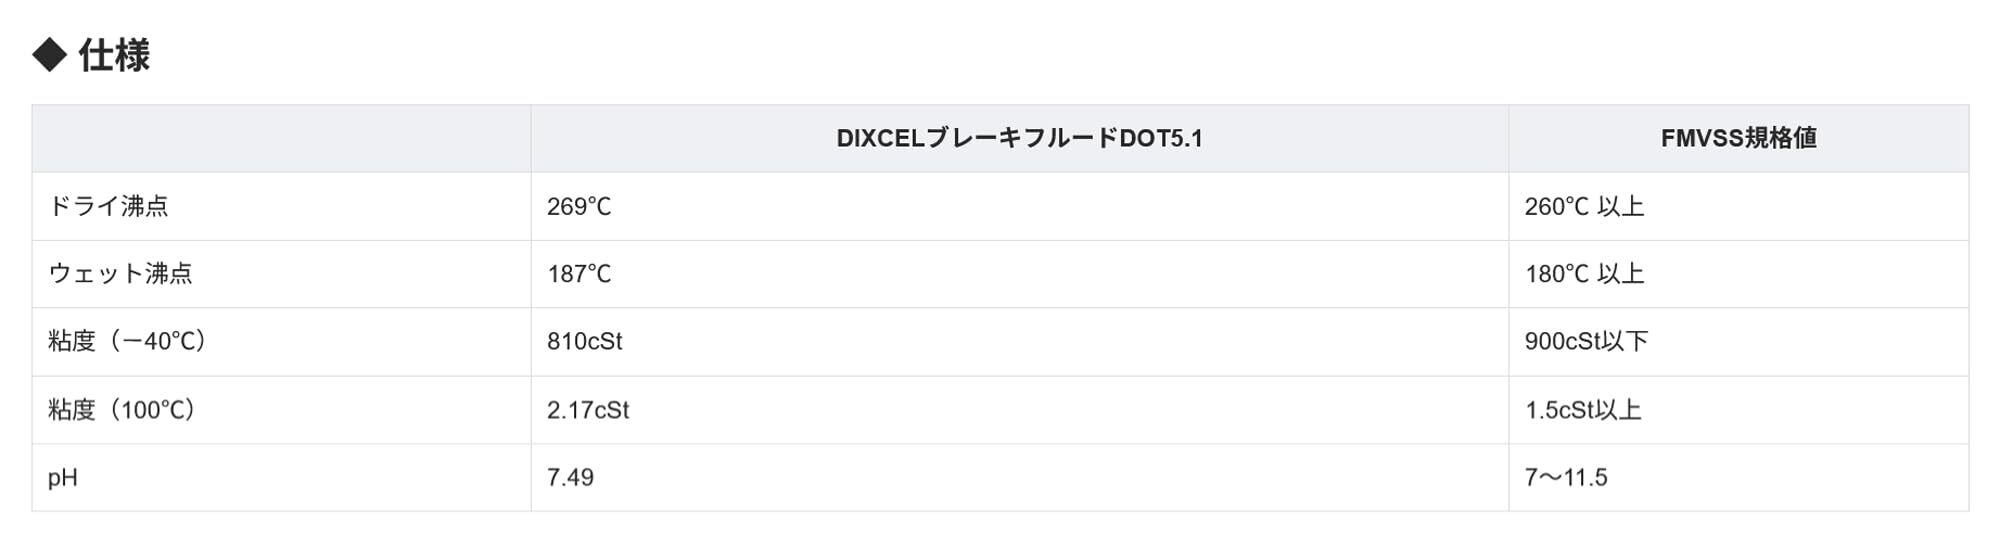
Task: Click the 180℃ 以上 standard value
Action: [1584, 274]
